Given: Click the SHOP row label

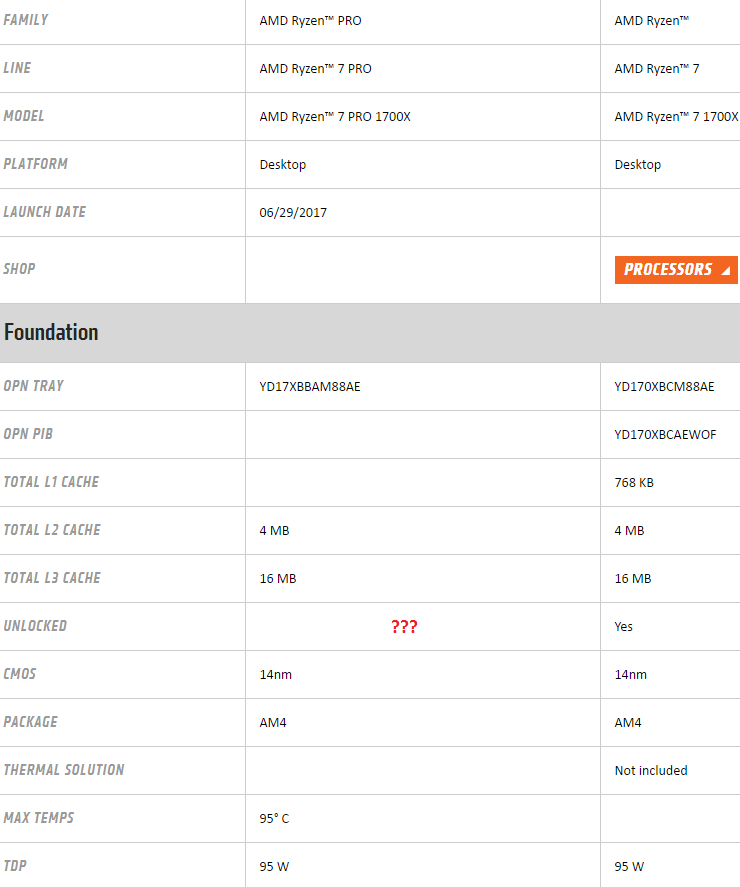Looking at the screenshot, I should (19, 269).
